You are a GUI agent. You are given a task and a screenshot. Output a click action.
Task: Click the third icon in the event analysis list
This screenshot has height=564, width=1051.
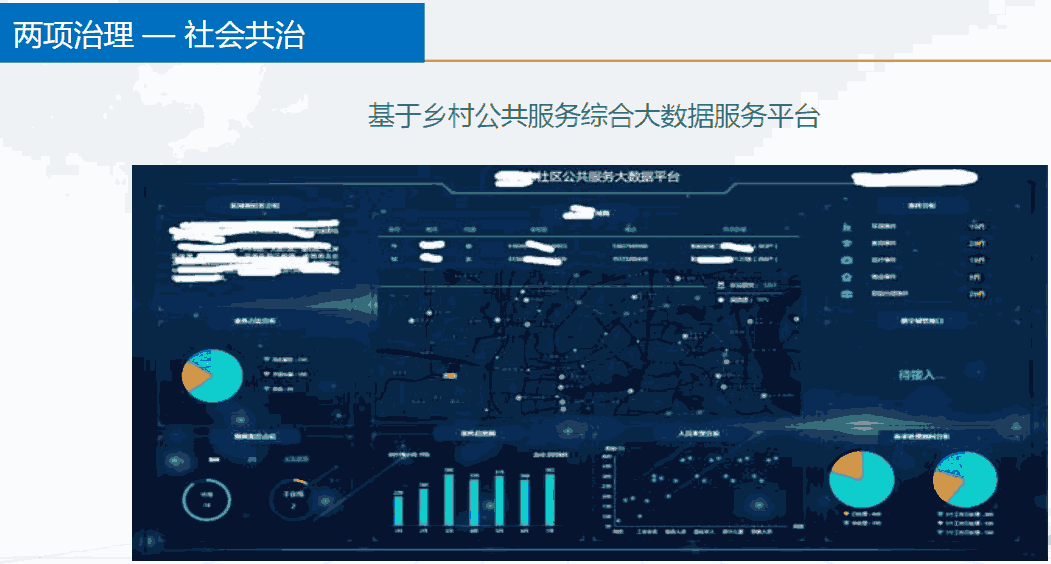click(x=848, y=260)
